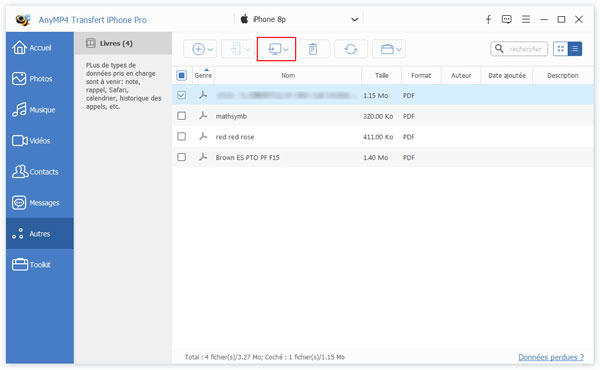Open the iPhone 8p device dropdown
Viewport: 600px width, 370px height.
click(x=299, y=19)
